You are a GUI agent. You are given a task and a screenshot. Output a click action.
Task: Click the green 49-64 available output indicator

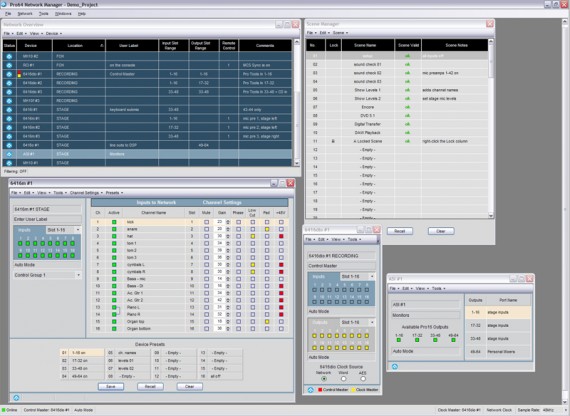[x=453, y=340]
